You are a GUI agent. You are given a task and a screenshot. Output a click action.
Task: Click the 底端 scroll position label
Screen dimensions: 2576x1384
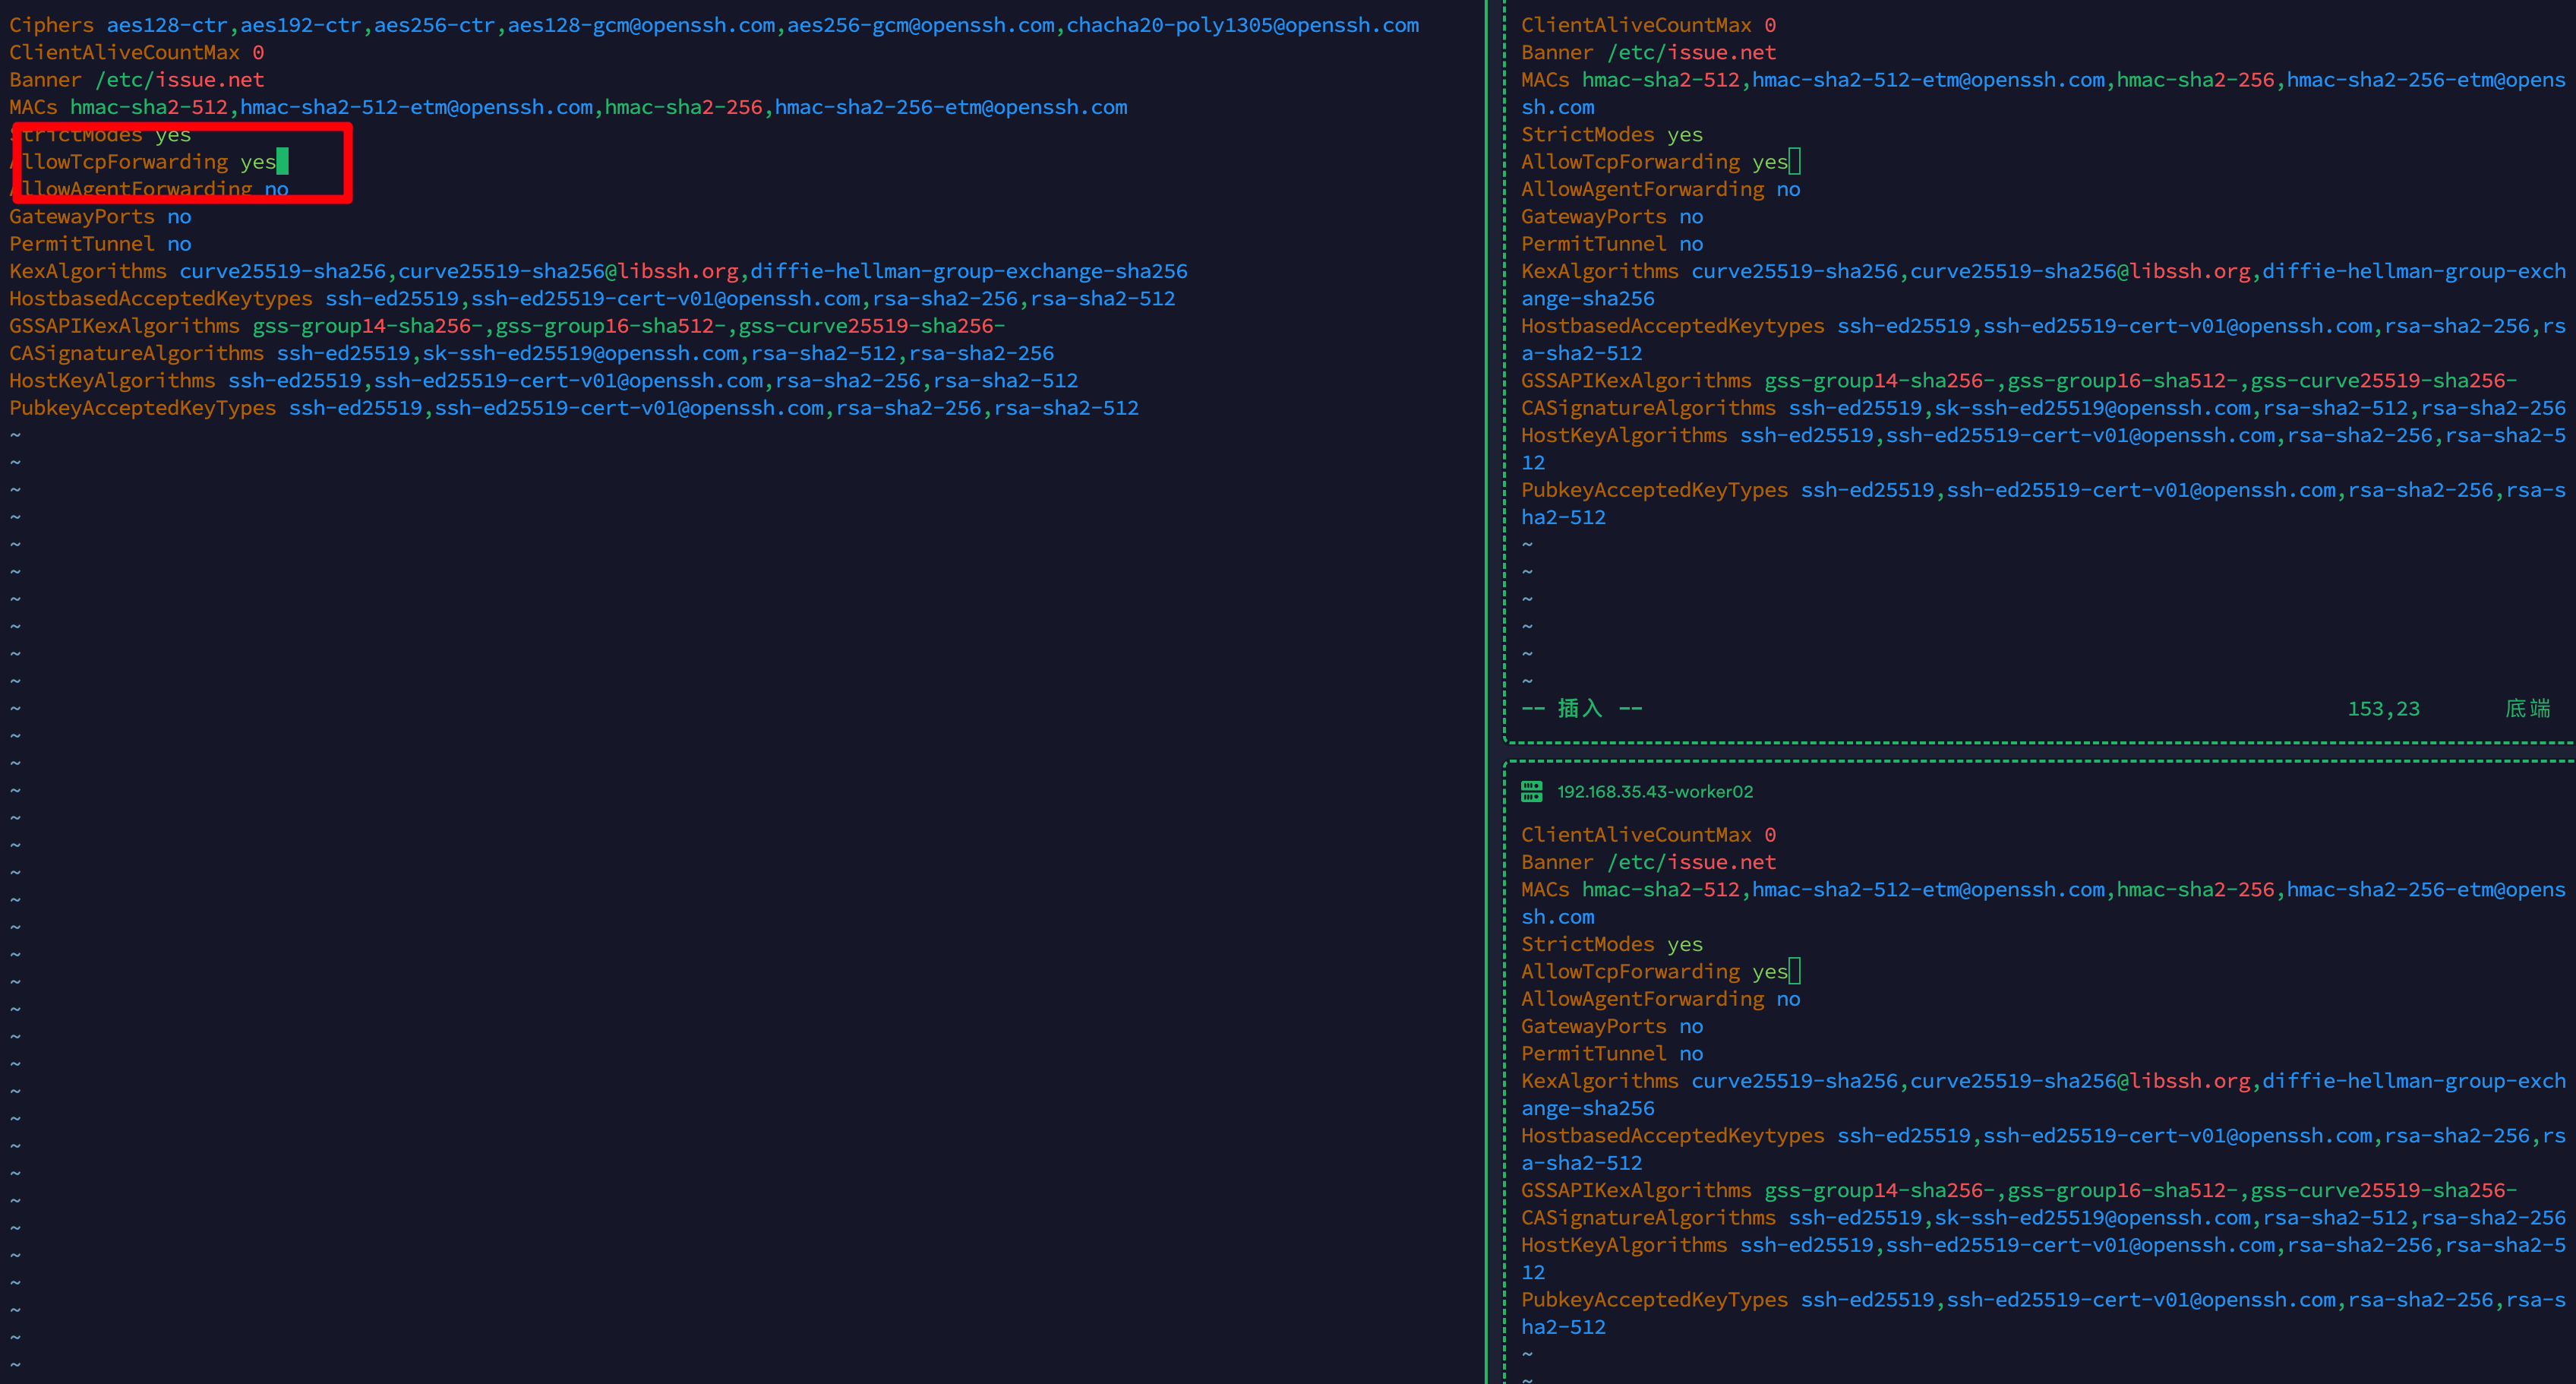[x=2527, y=709]
